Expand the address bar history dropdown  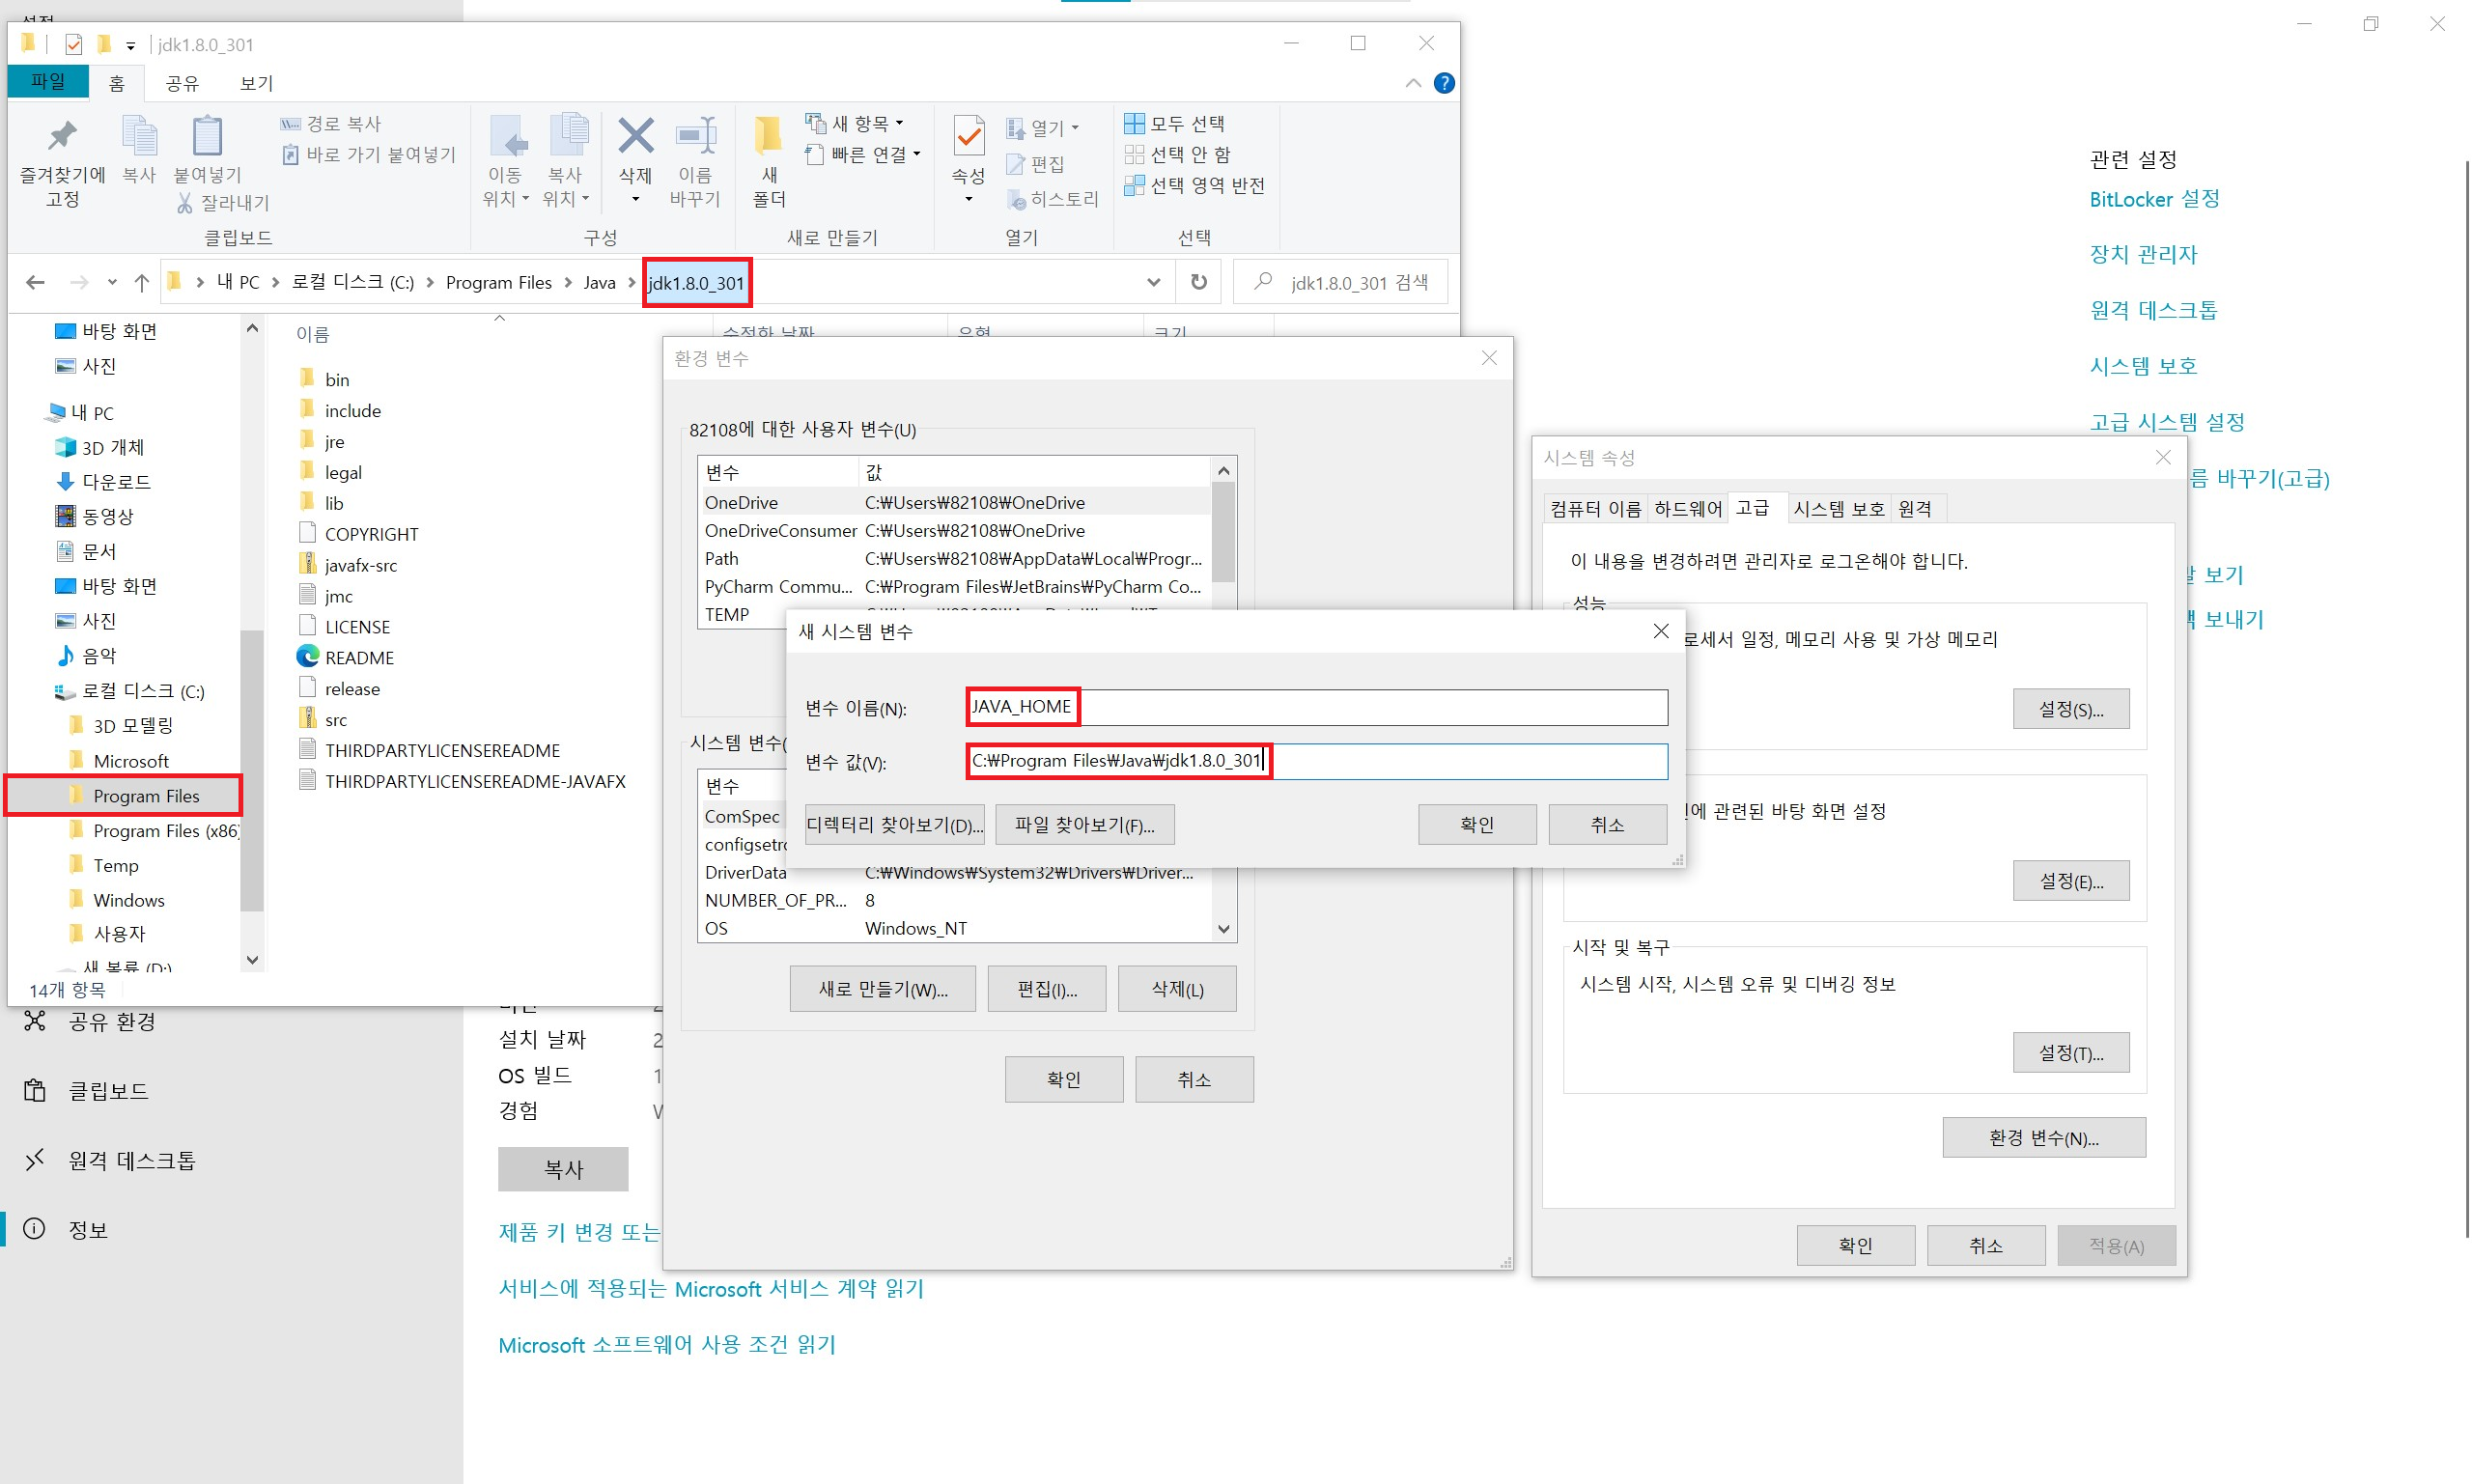pos(1153,283)
